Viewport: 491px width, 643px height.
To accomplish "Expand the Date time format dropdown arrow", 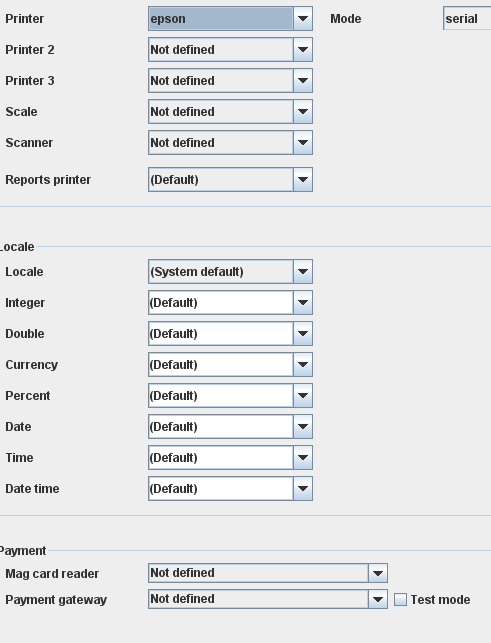I will (303, 489).
